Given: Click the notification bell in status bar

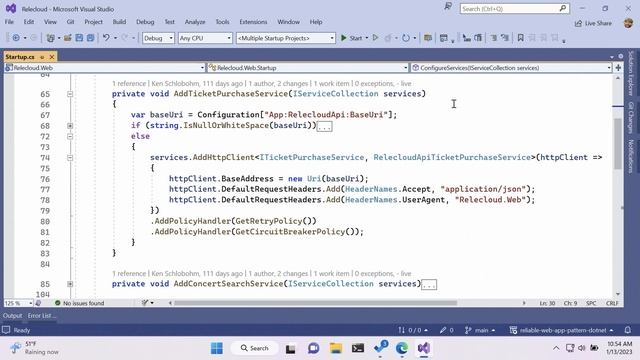Looking at the screenshot, I should click(x=628, y=330).
